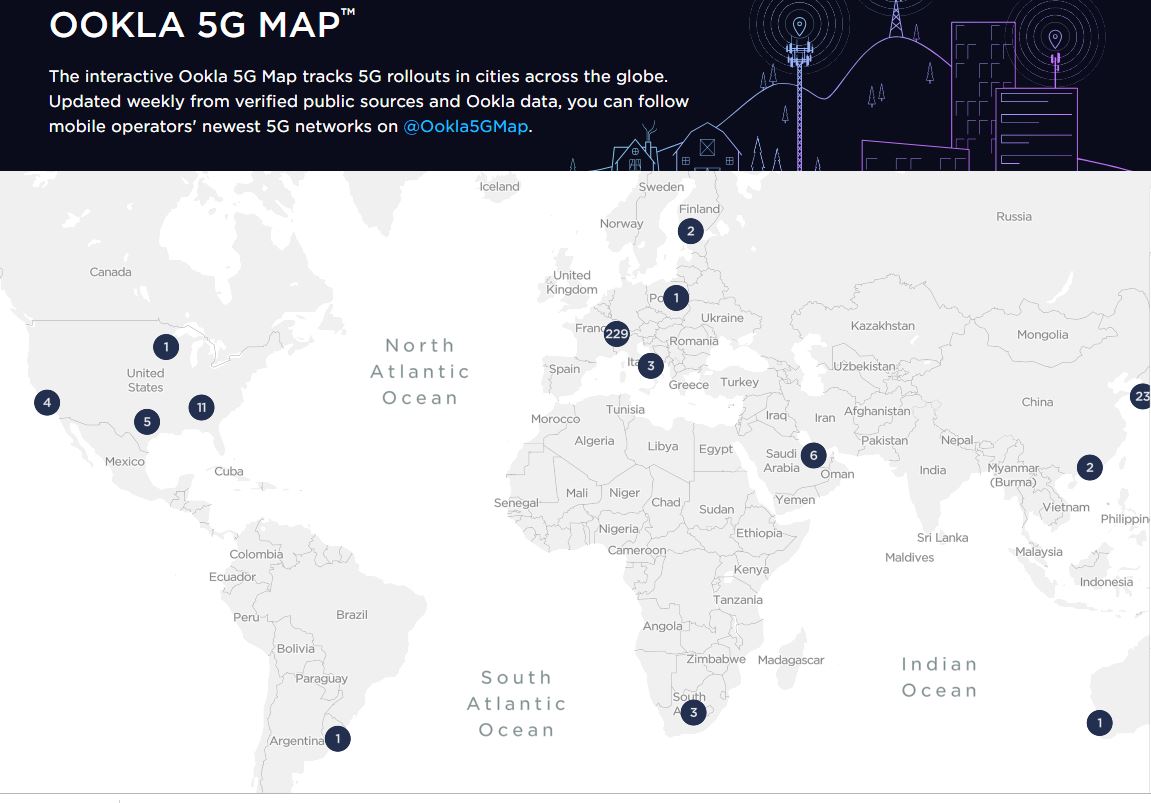
Task: Click the 1 marker over Poland
Action: point(676,298)
